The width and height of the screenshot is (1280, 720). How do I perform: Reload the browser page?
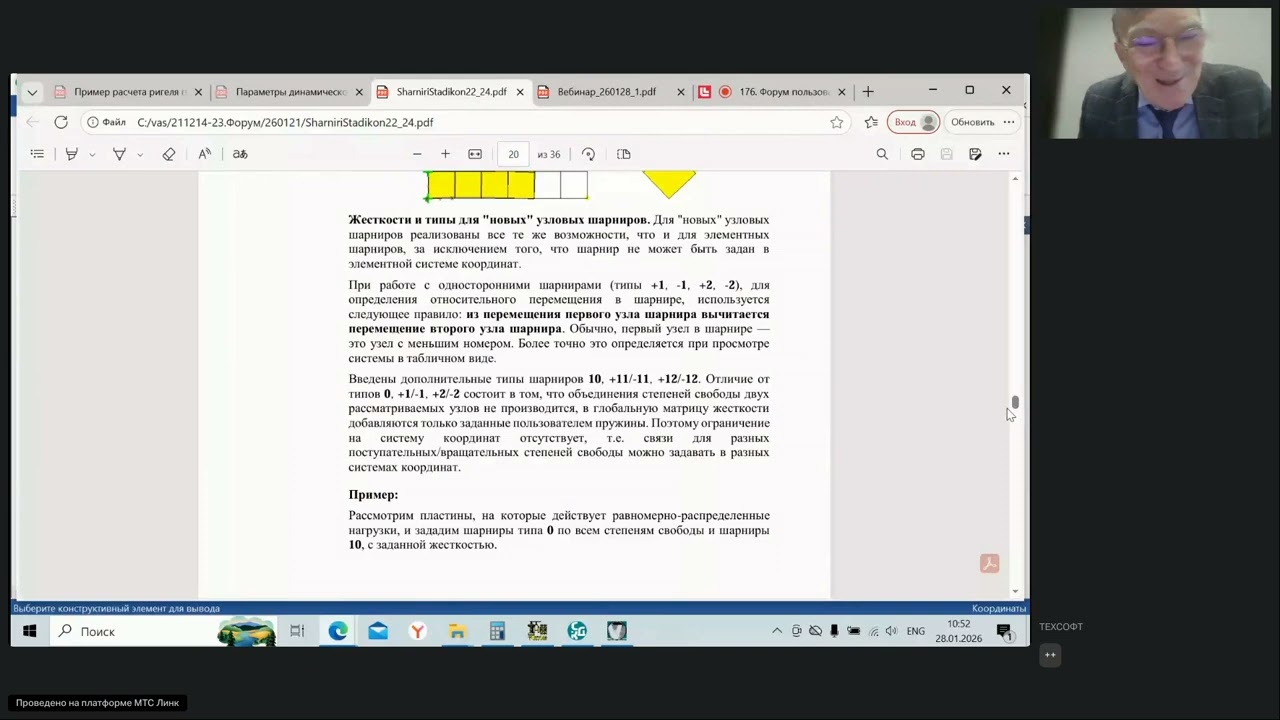point(61,122)
